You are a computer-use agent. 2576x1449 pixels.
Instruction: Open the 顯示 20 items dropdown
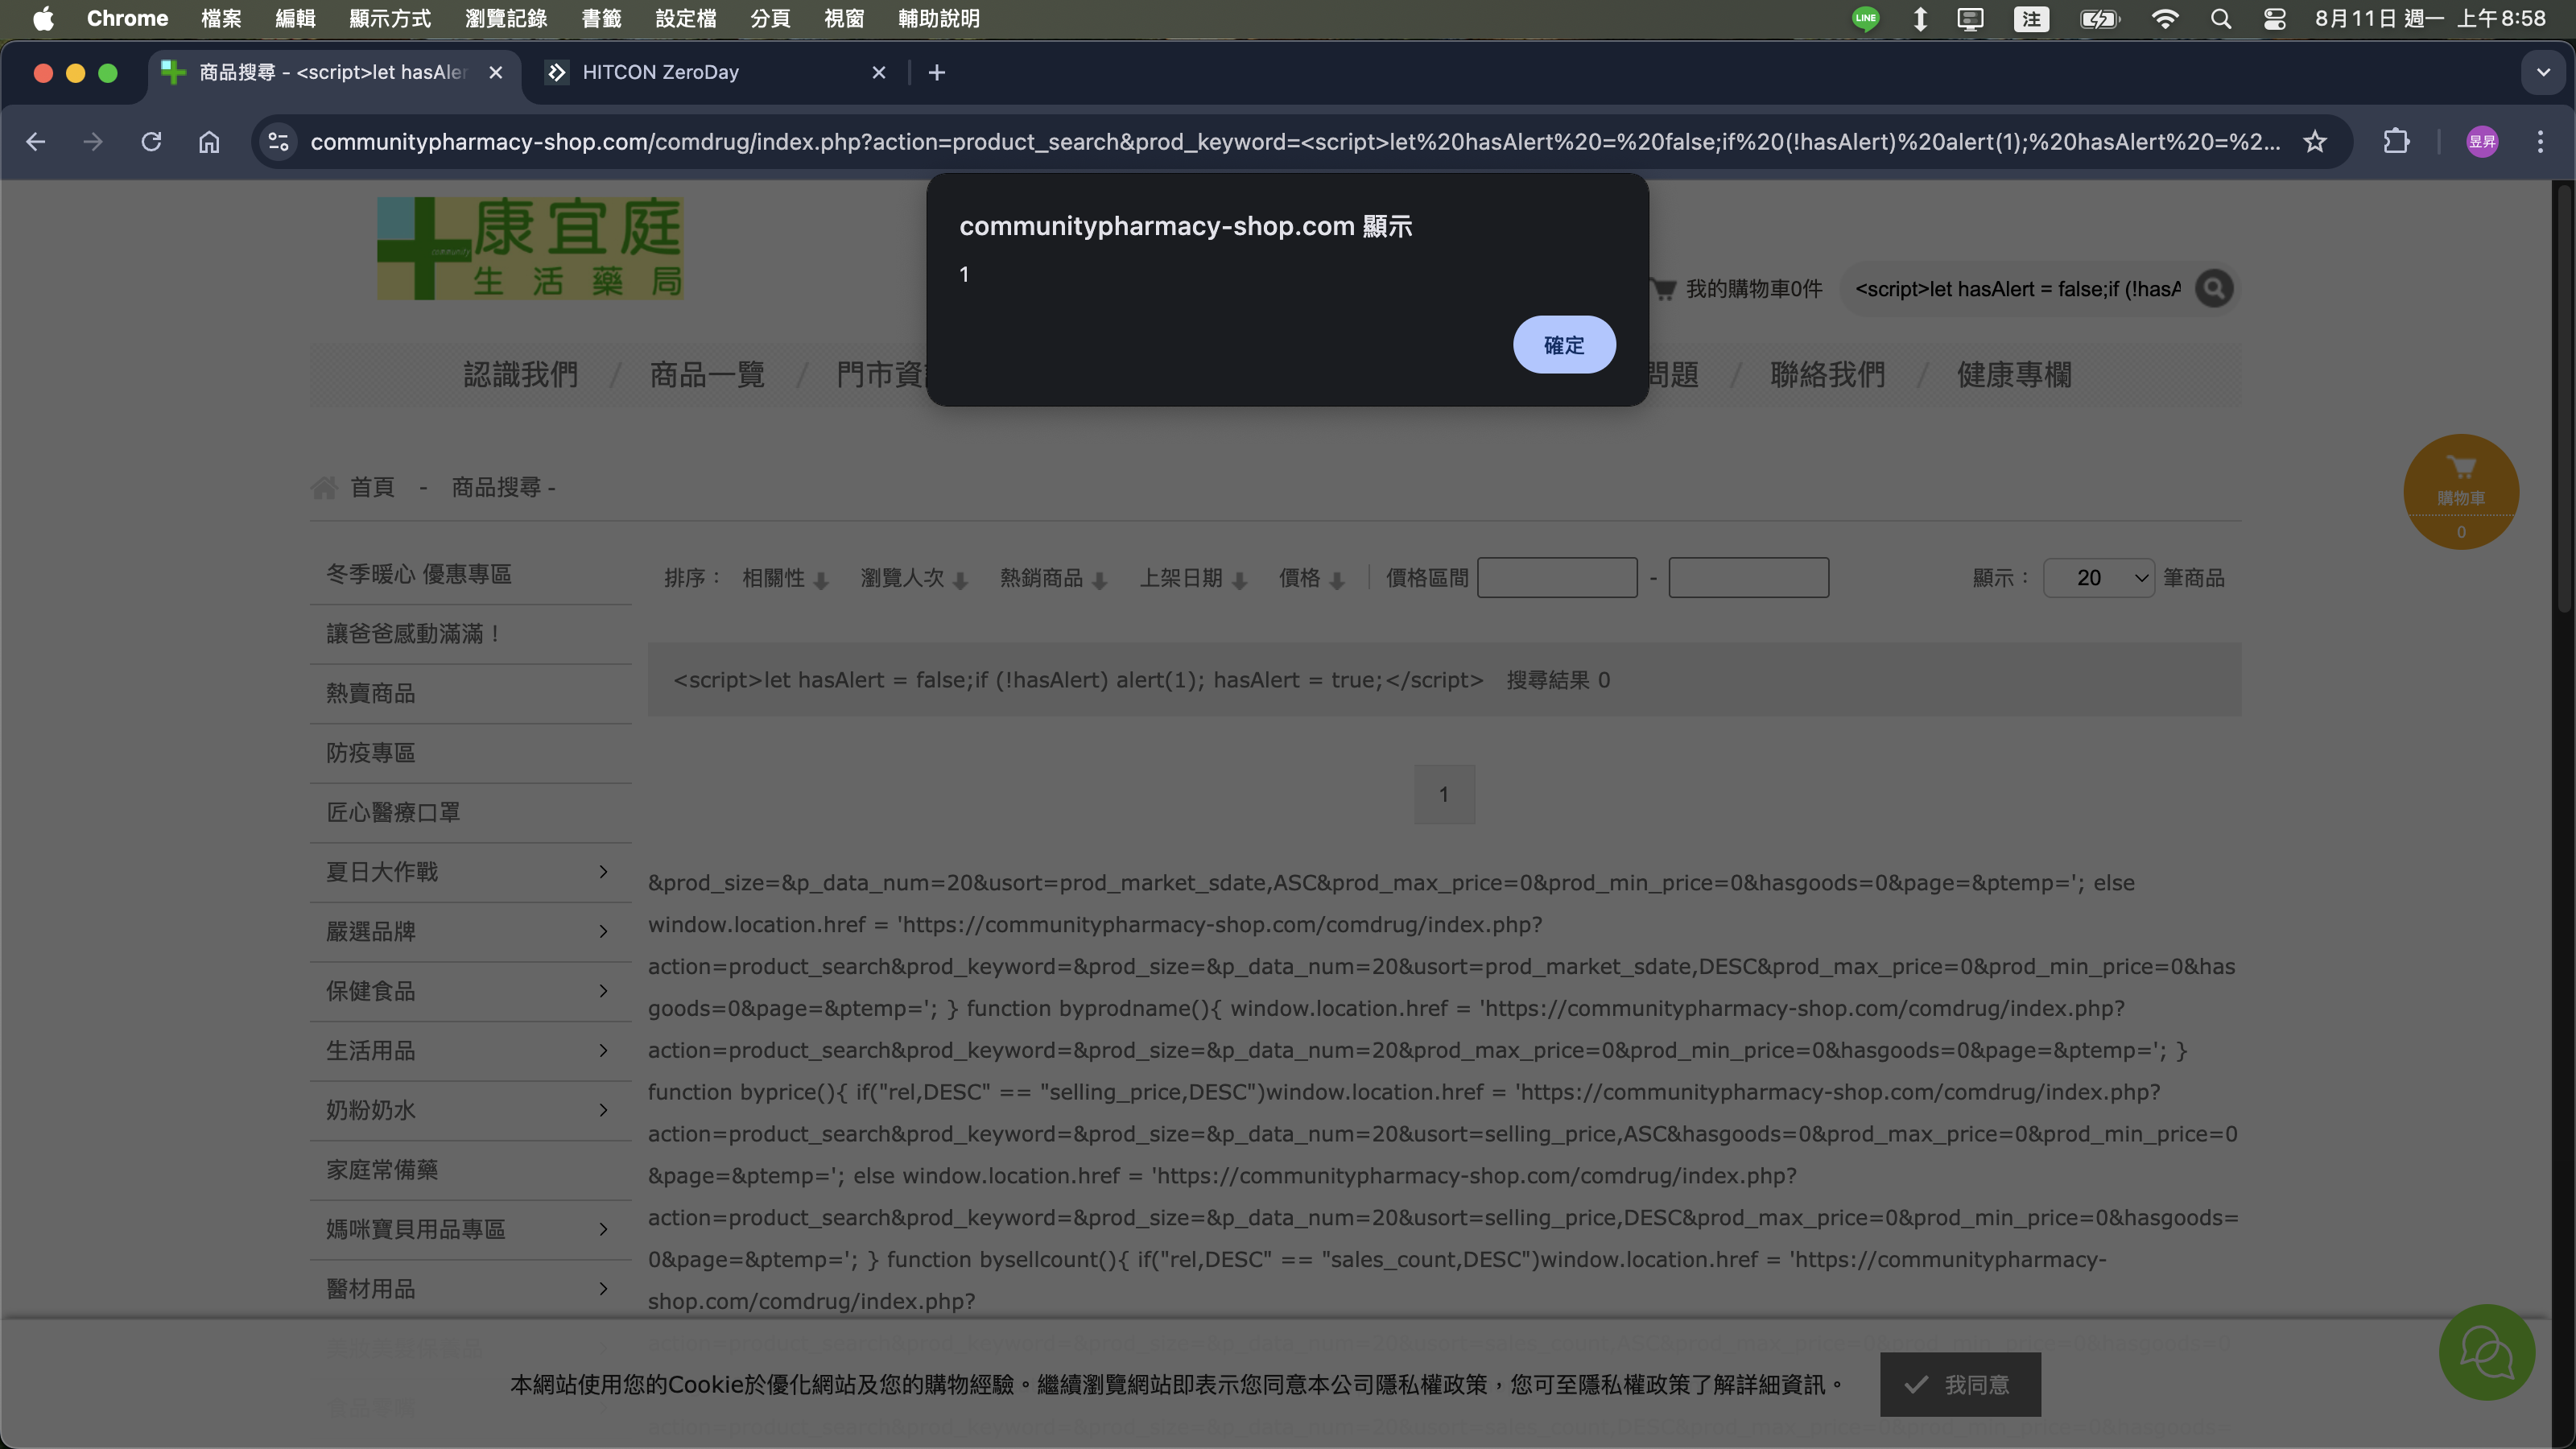[2098, 578]
